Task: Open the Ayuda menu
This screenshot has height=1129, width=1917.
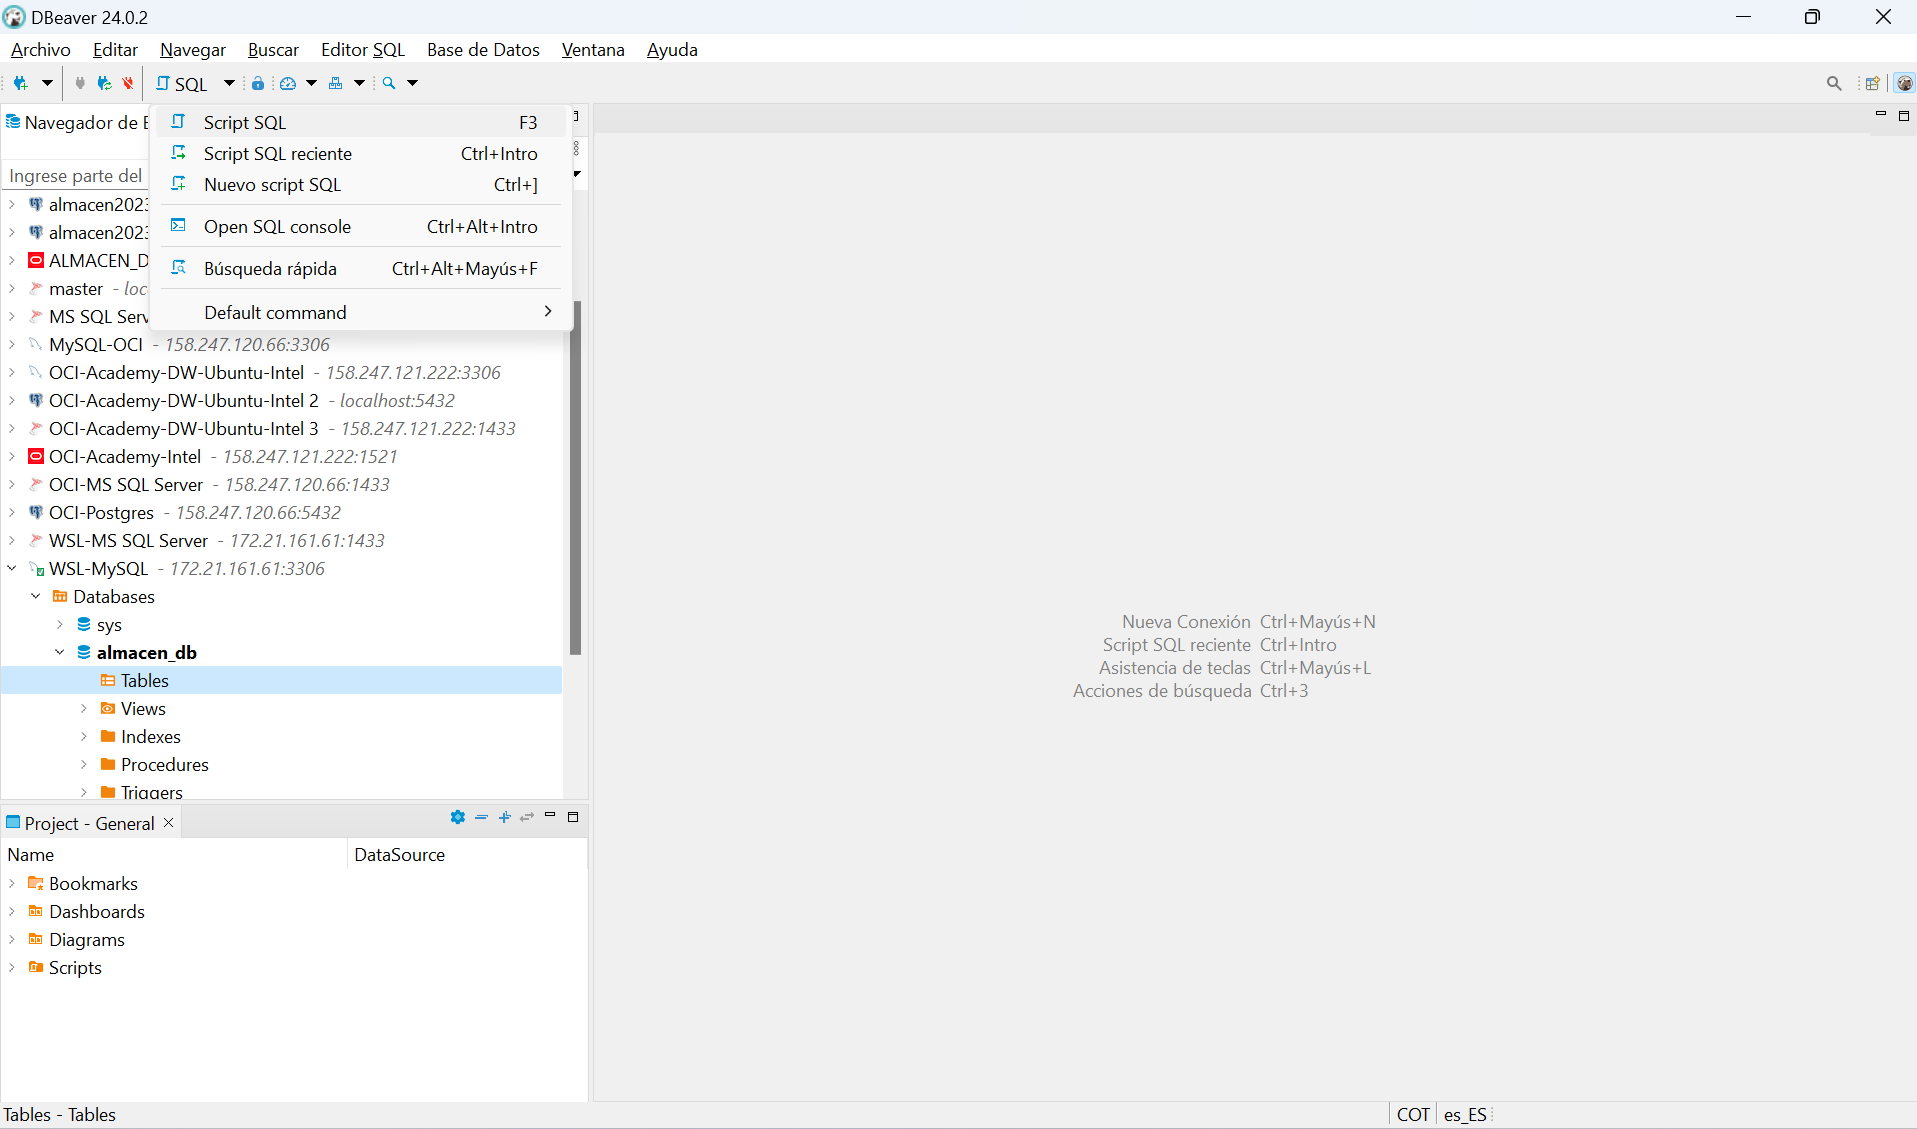Action: (672, 49)
